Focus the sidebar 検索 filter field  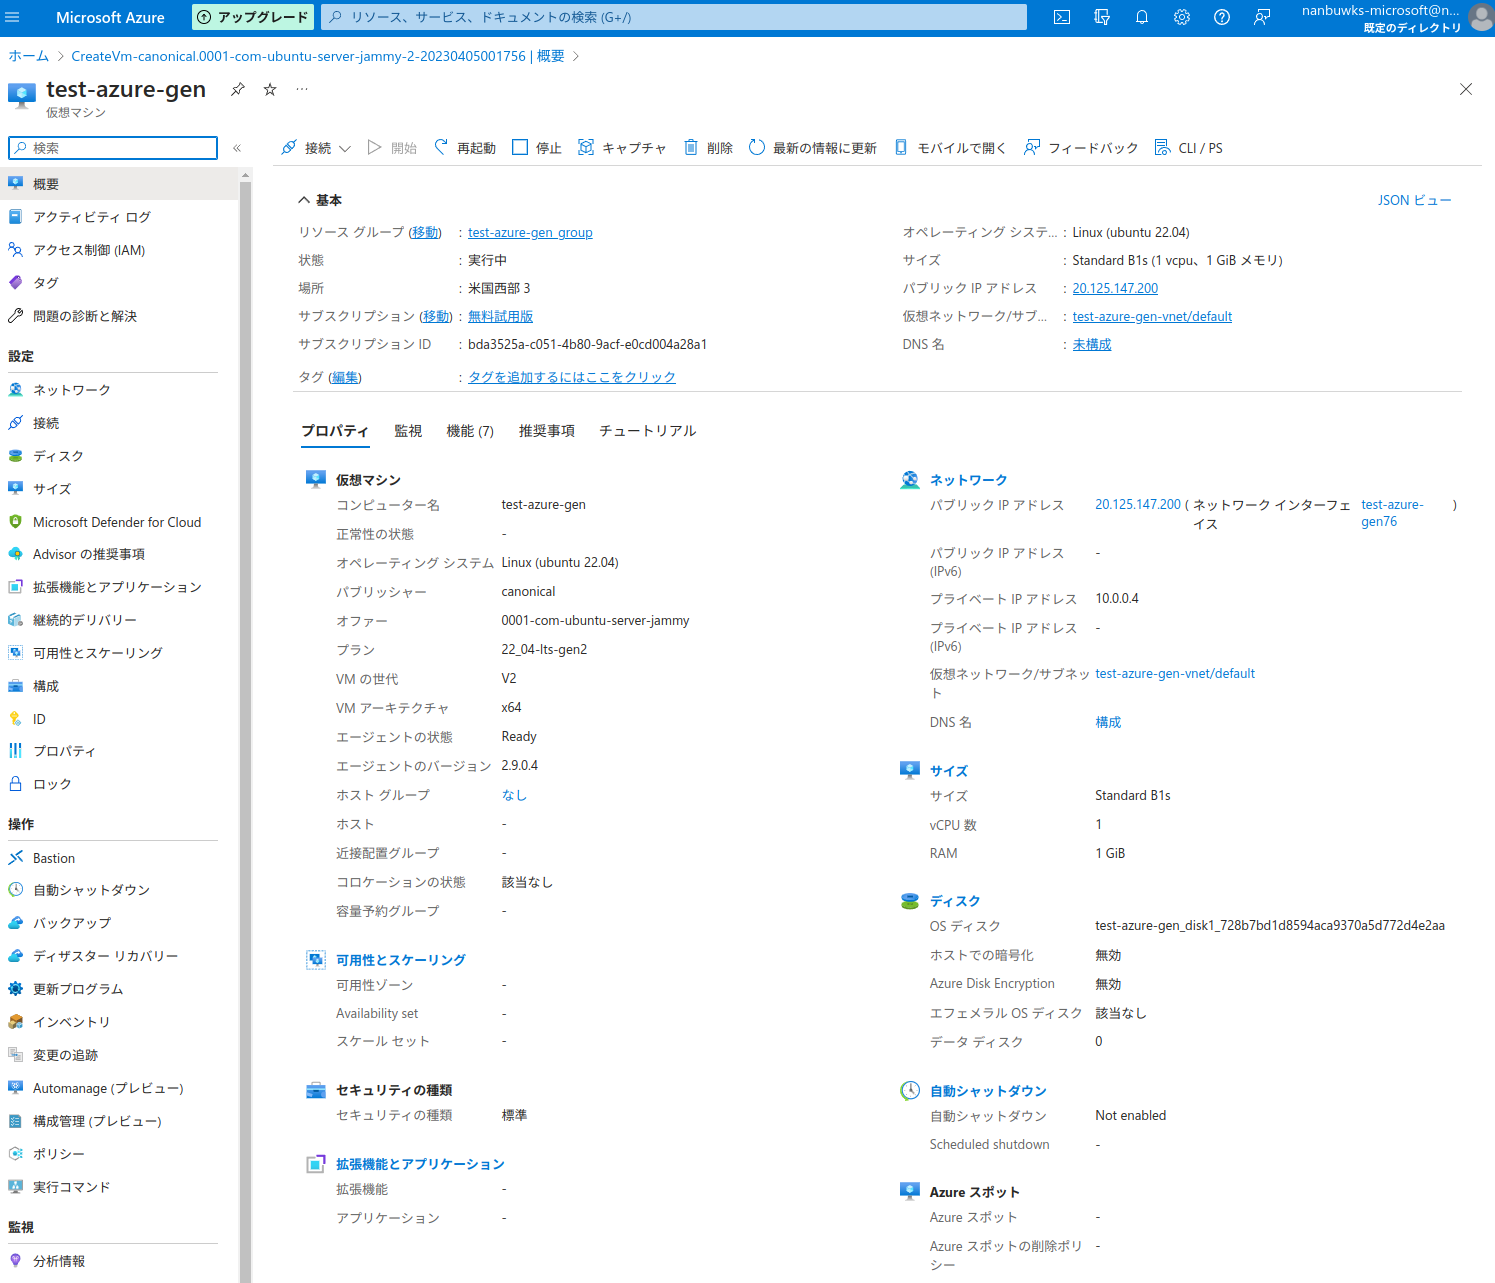(x=113, y=148)
